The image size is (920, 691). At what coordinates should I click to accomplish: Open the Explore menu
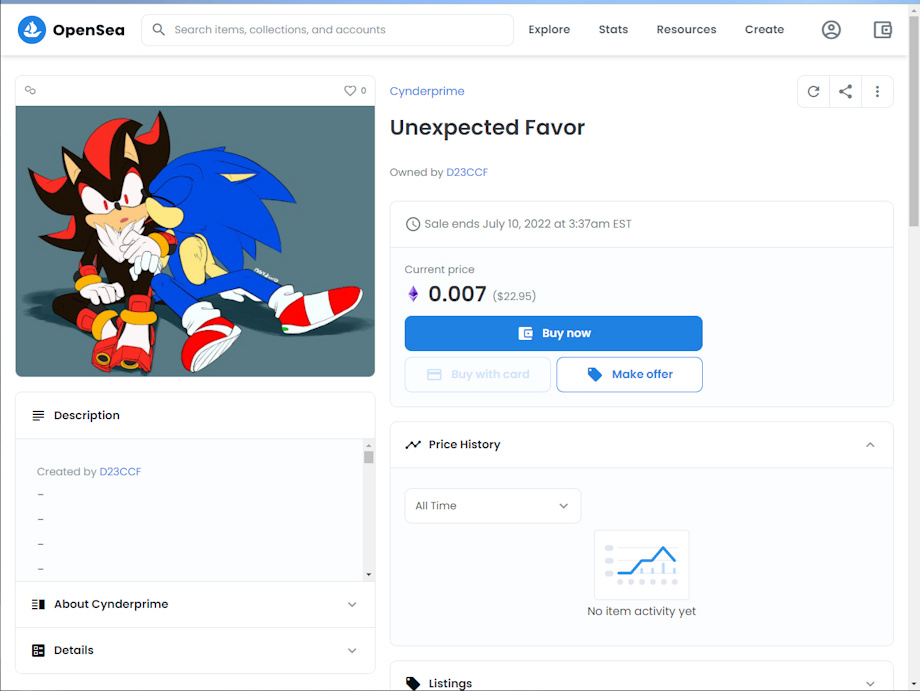click(x=549, y=30)
